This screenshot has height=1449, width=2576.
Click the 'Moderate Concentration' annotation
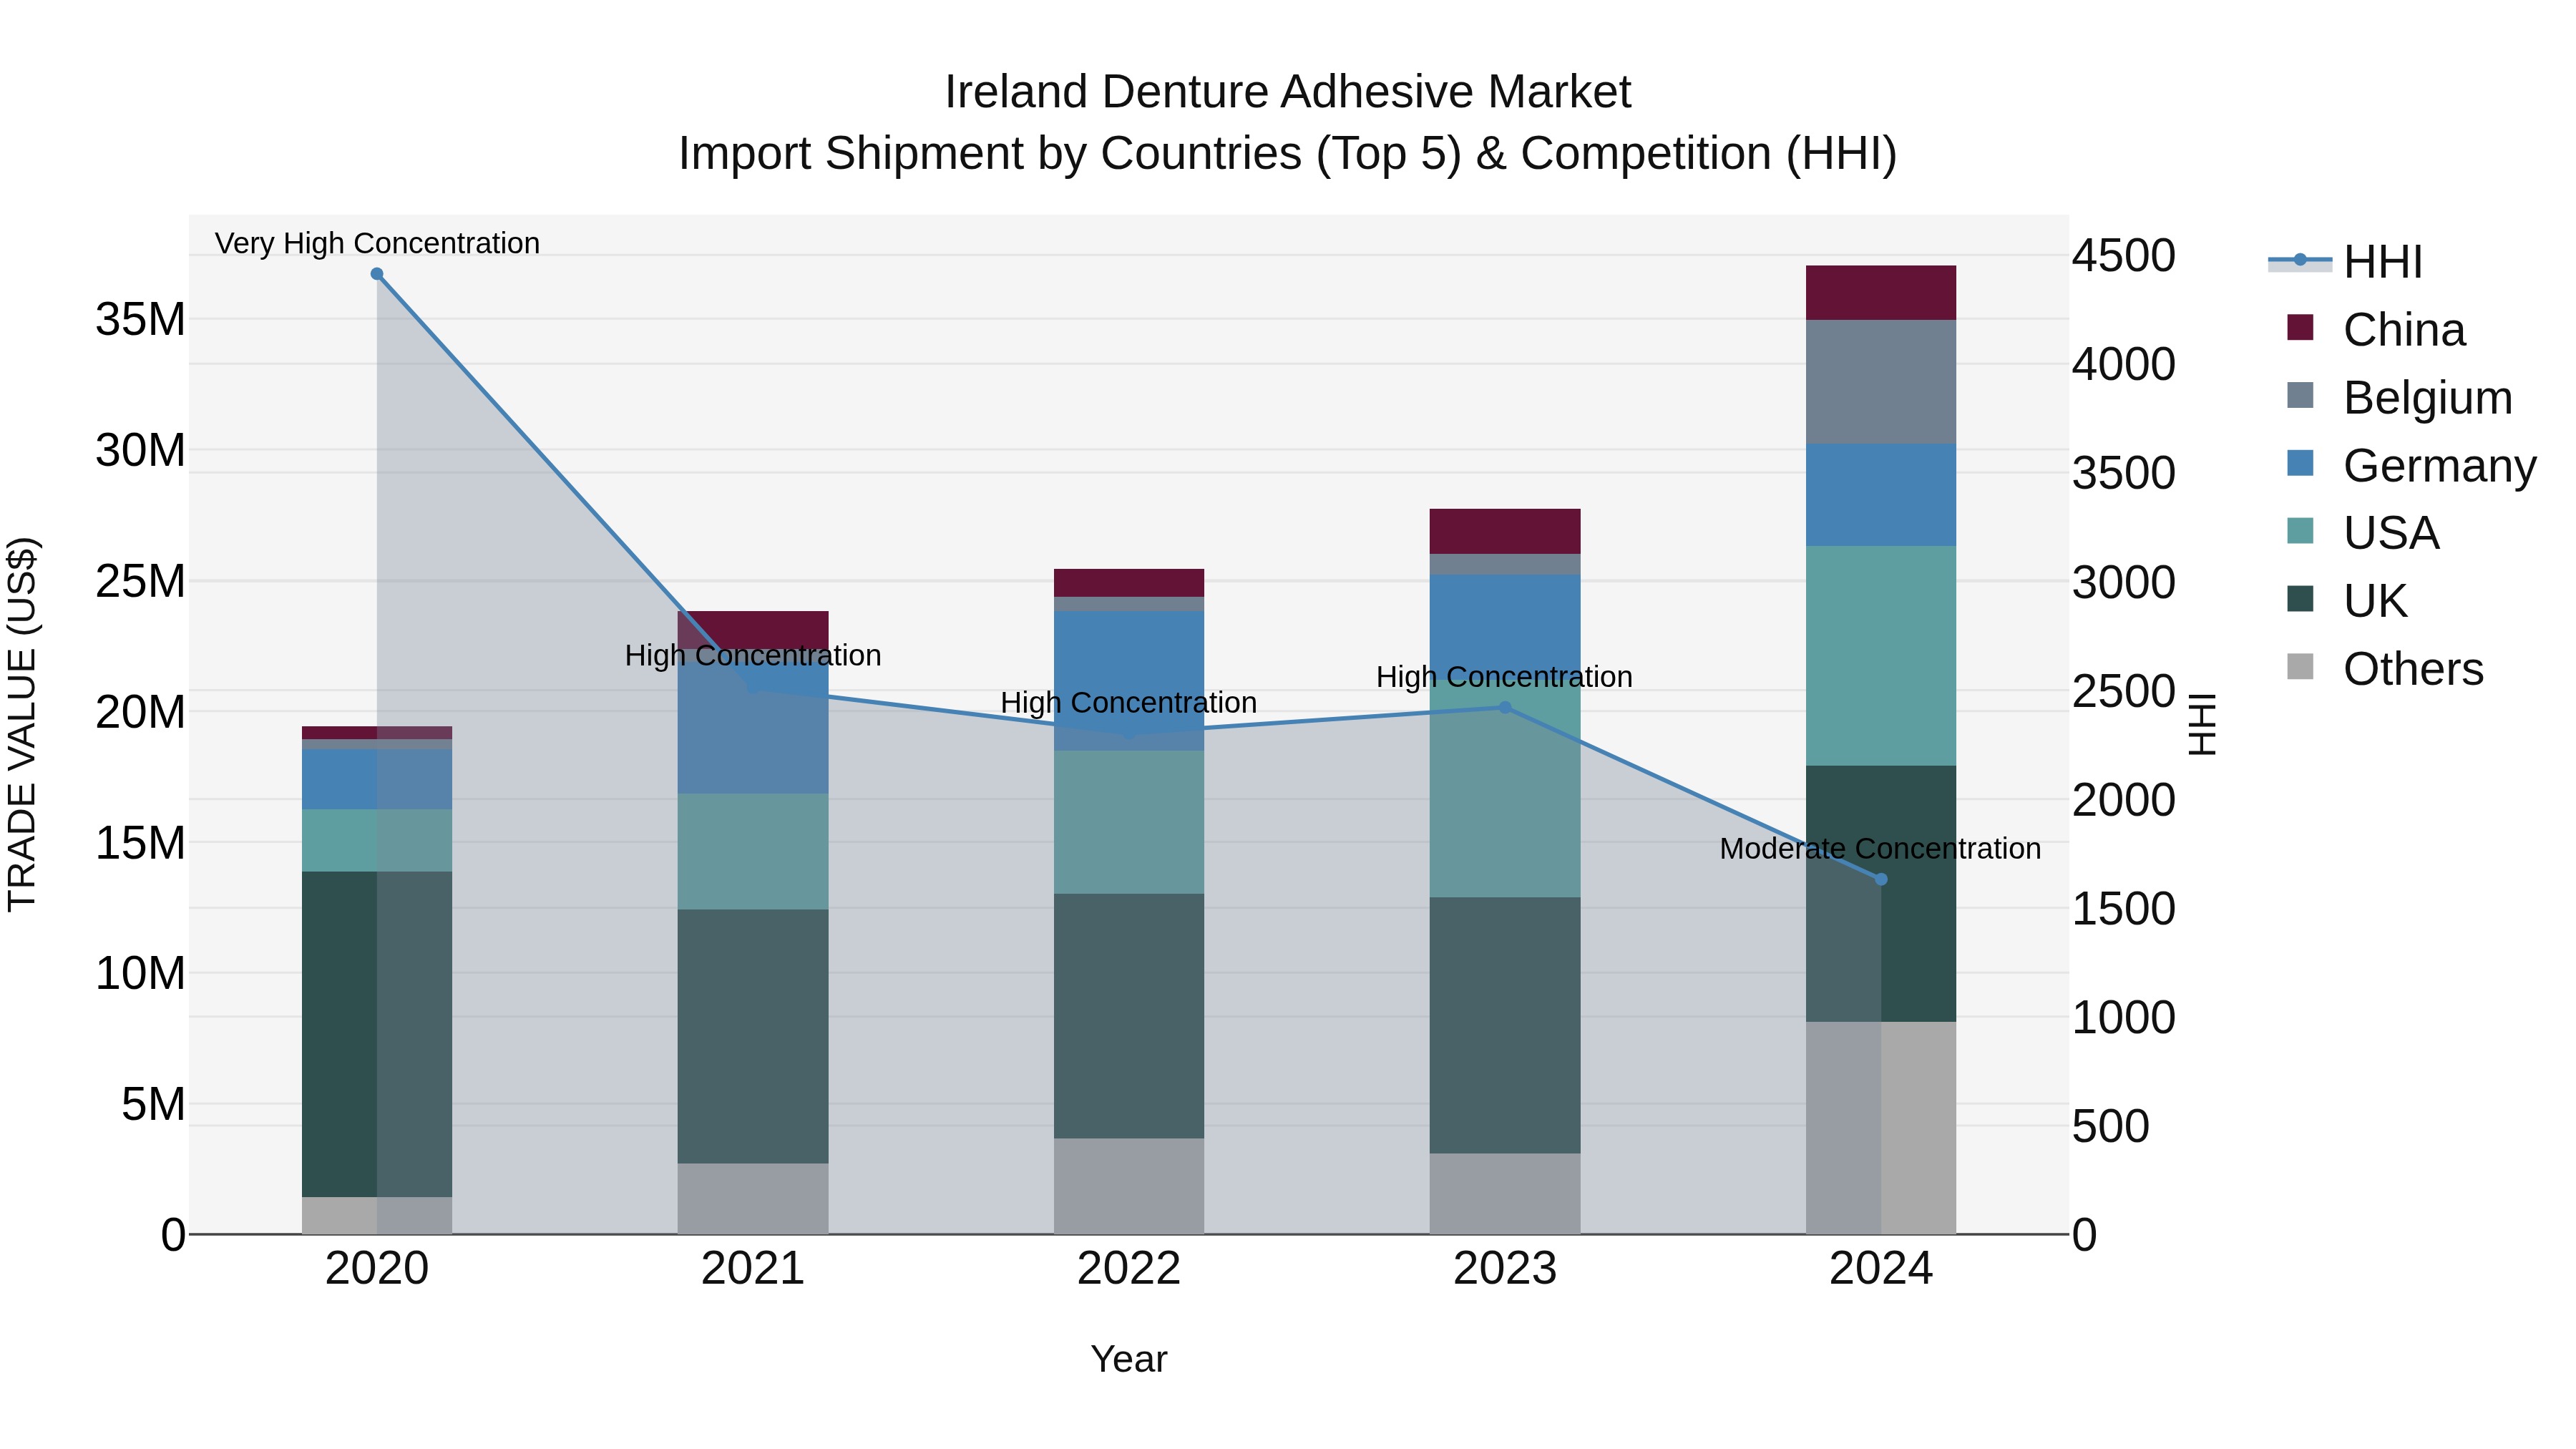(x=1880, y=848)
